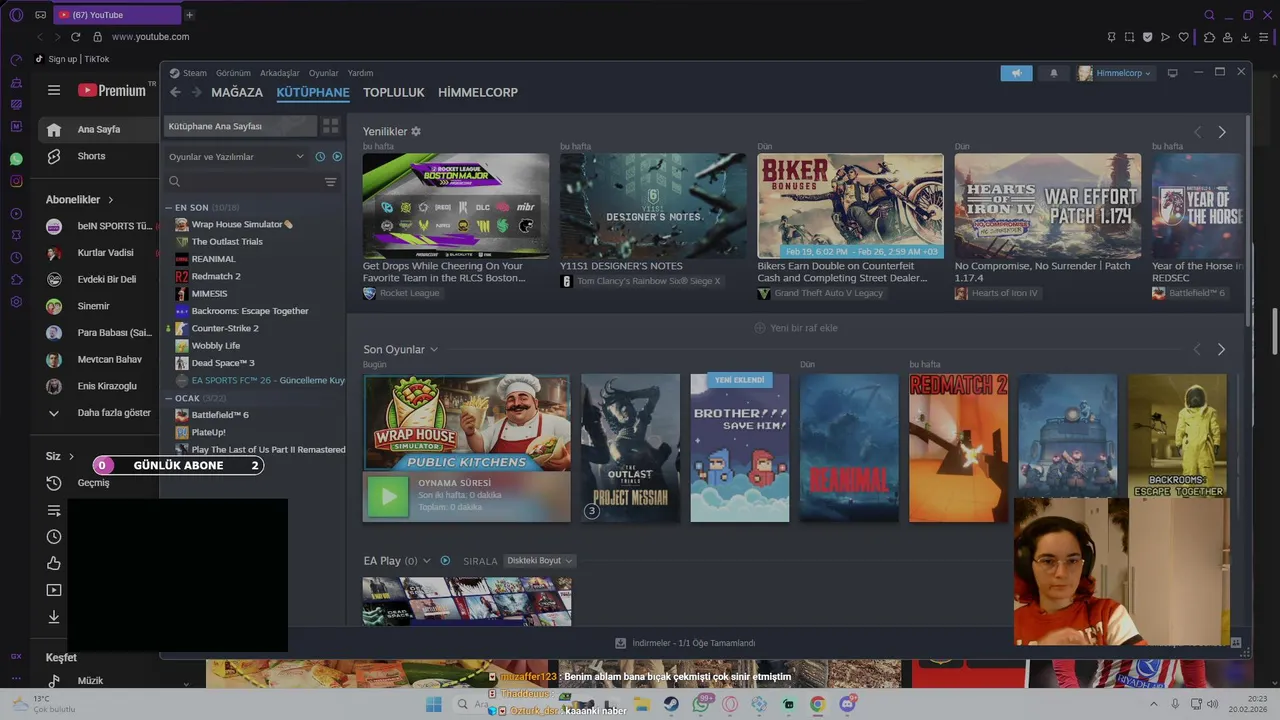The image size is (1280, 720).
Task: Select Kütüphane Ana Sayfası button
Action: tap(240, 126)
